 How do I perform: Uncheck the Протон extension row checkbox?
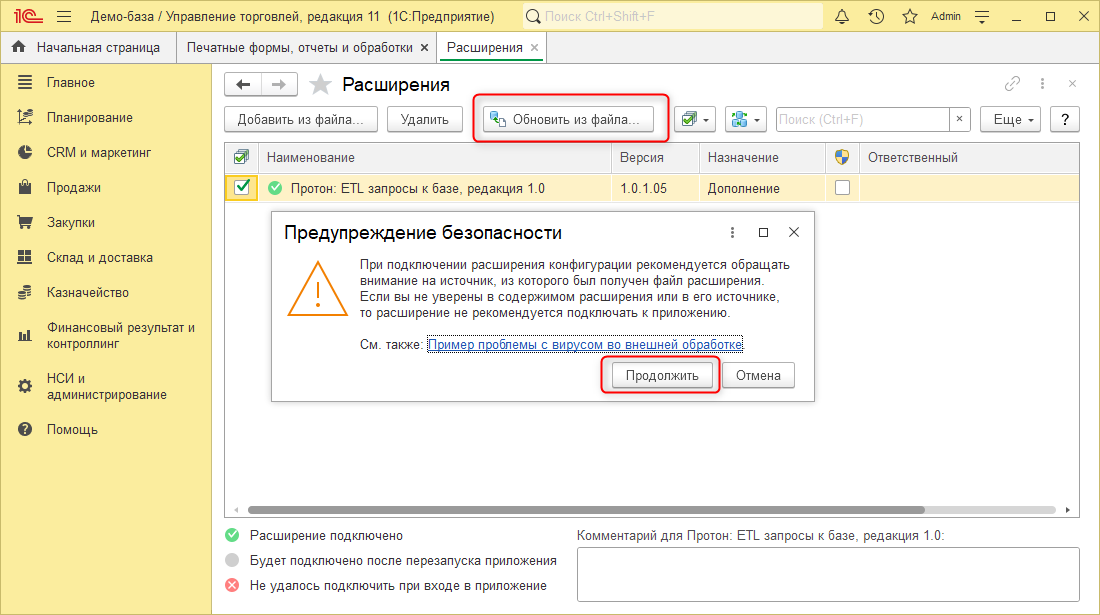point(242,188)
